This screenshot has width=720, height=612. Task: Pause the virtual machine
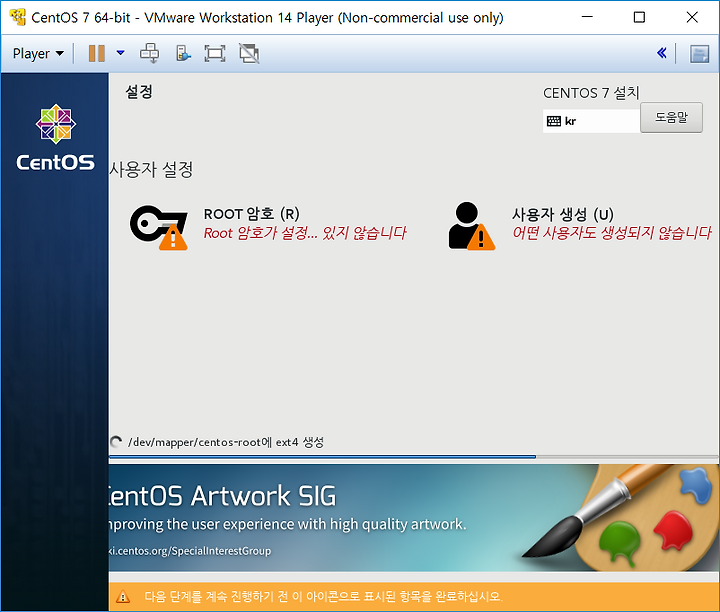96,54
